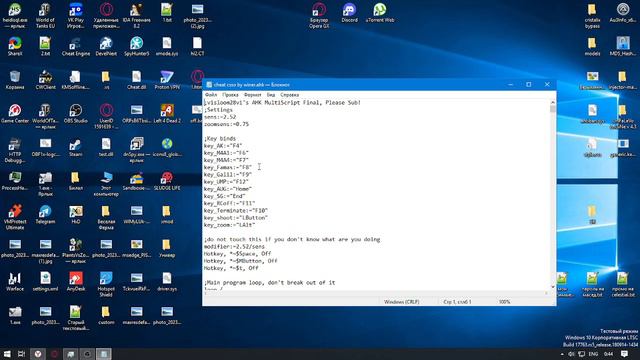Select the VMProtect Ultimate desktop shortcut

click(15, 217)
